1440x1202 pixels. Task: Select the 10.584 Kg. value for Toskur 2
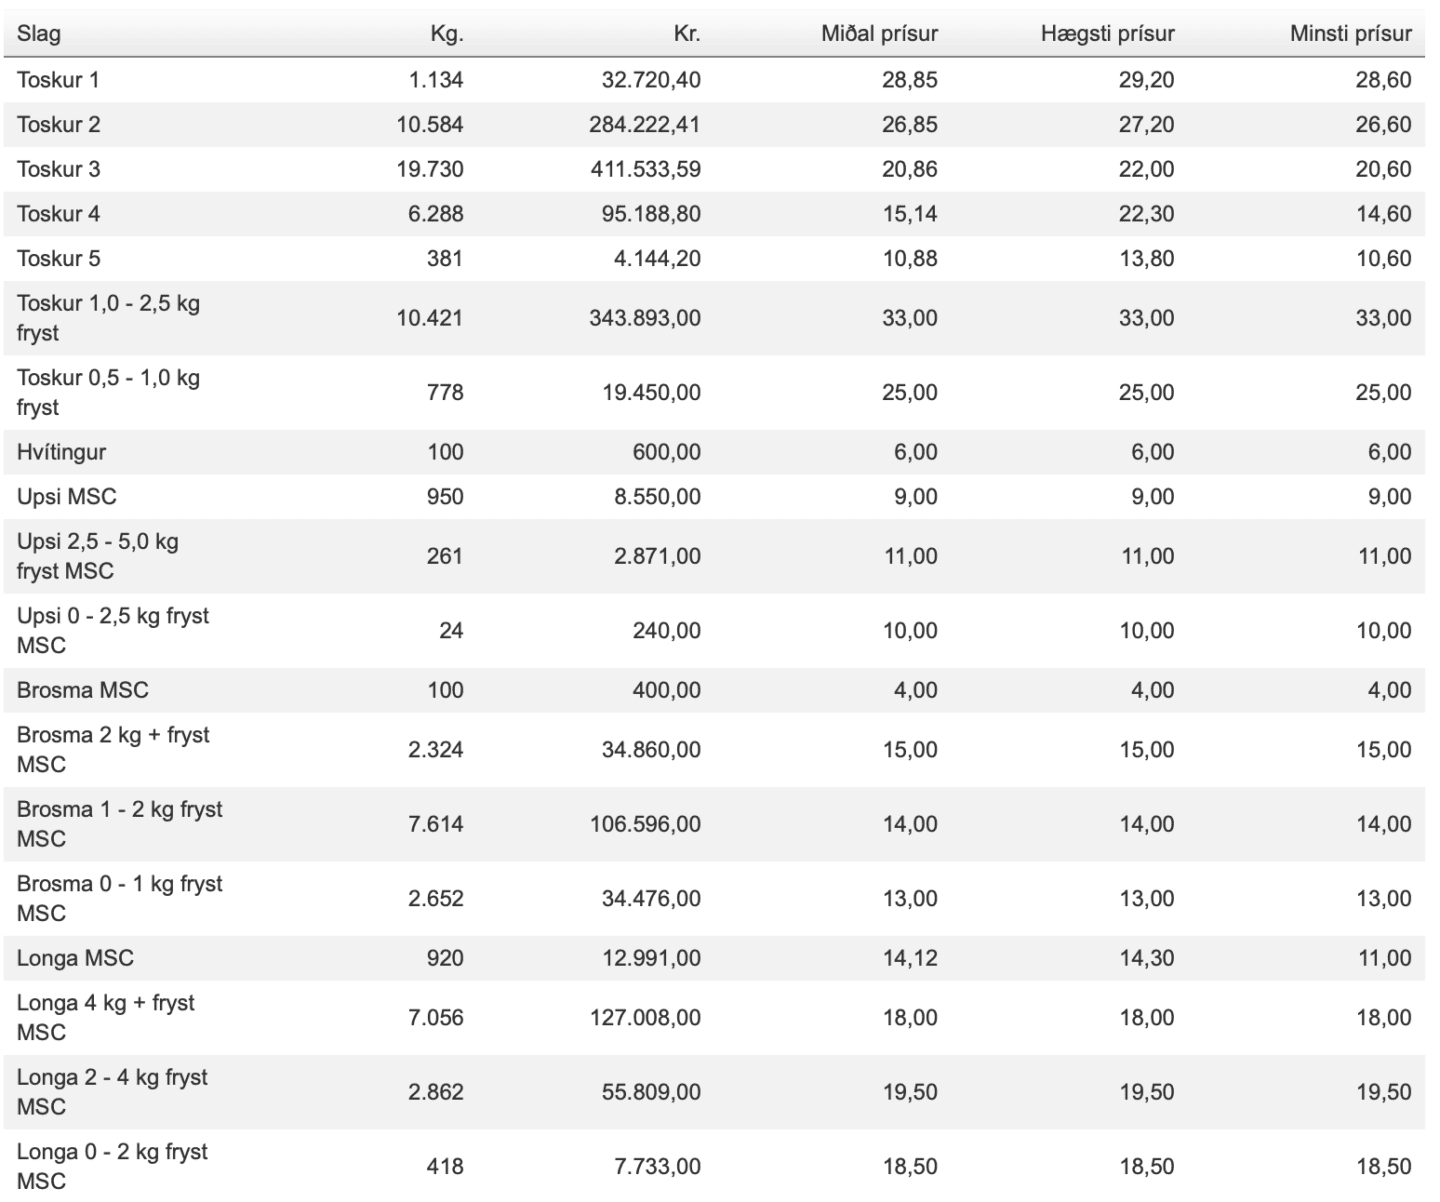pos(430,125)
